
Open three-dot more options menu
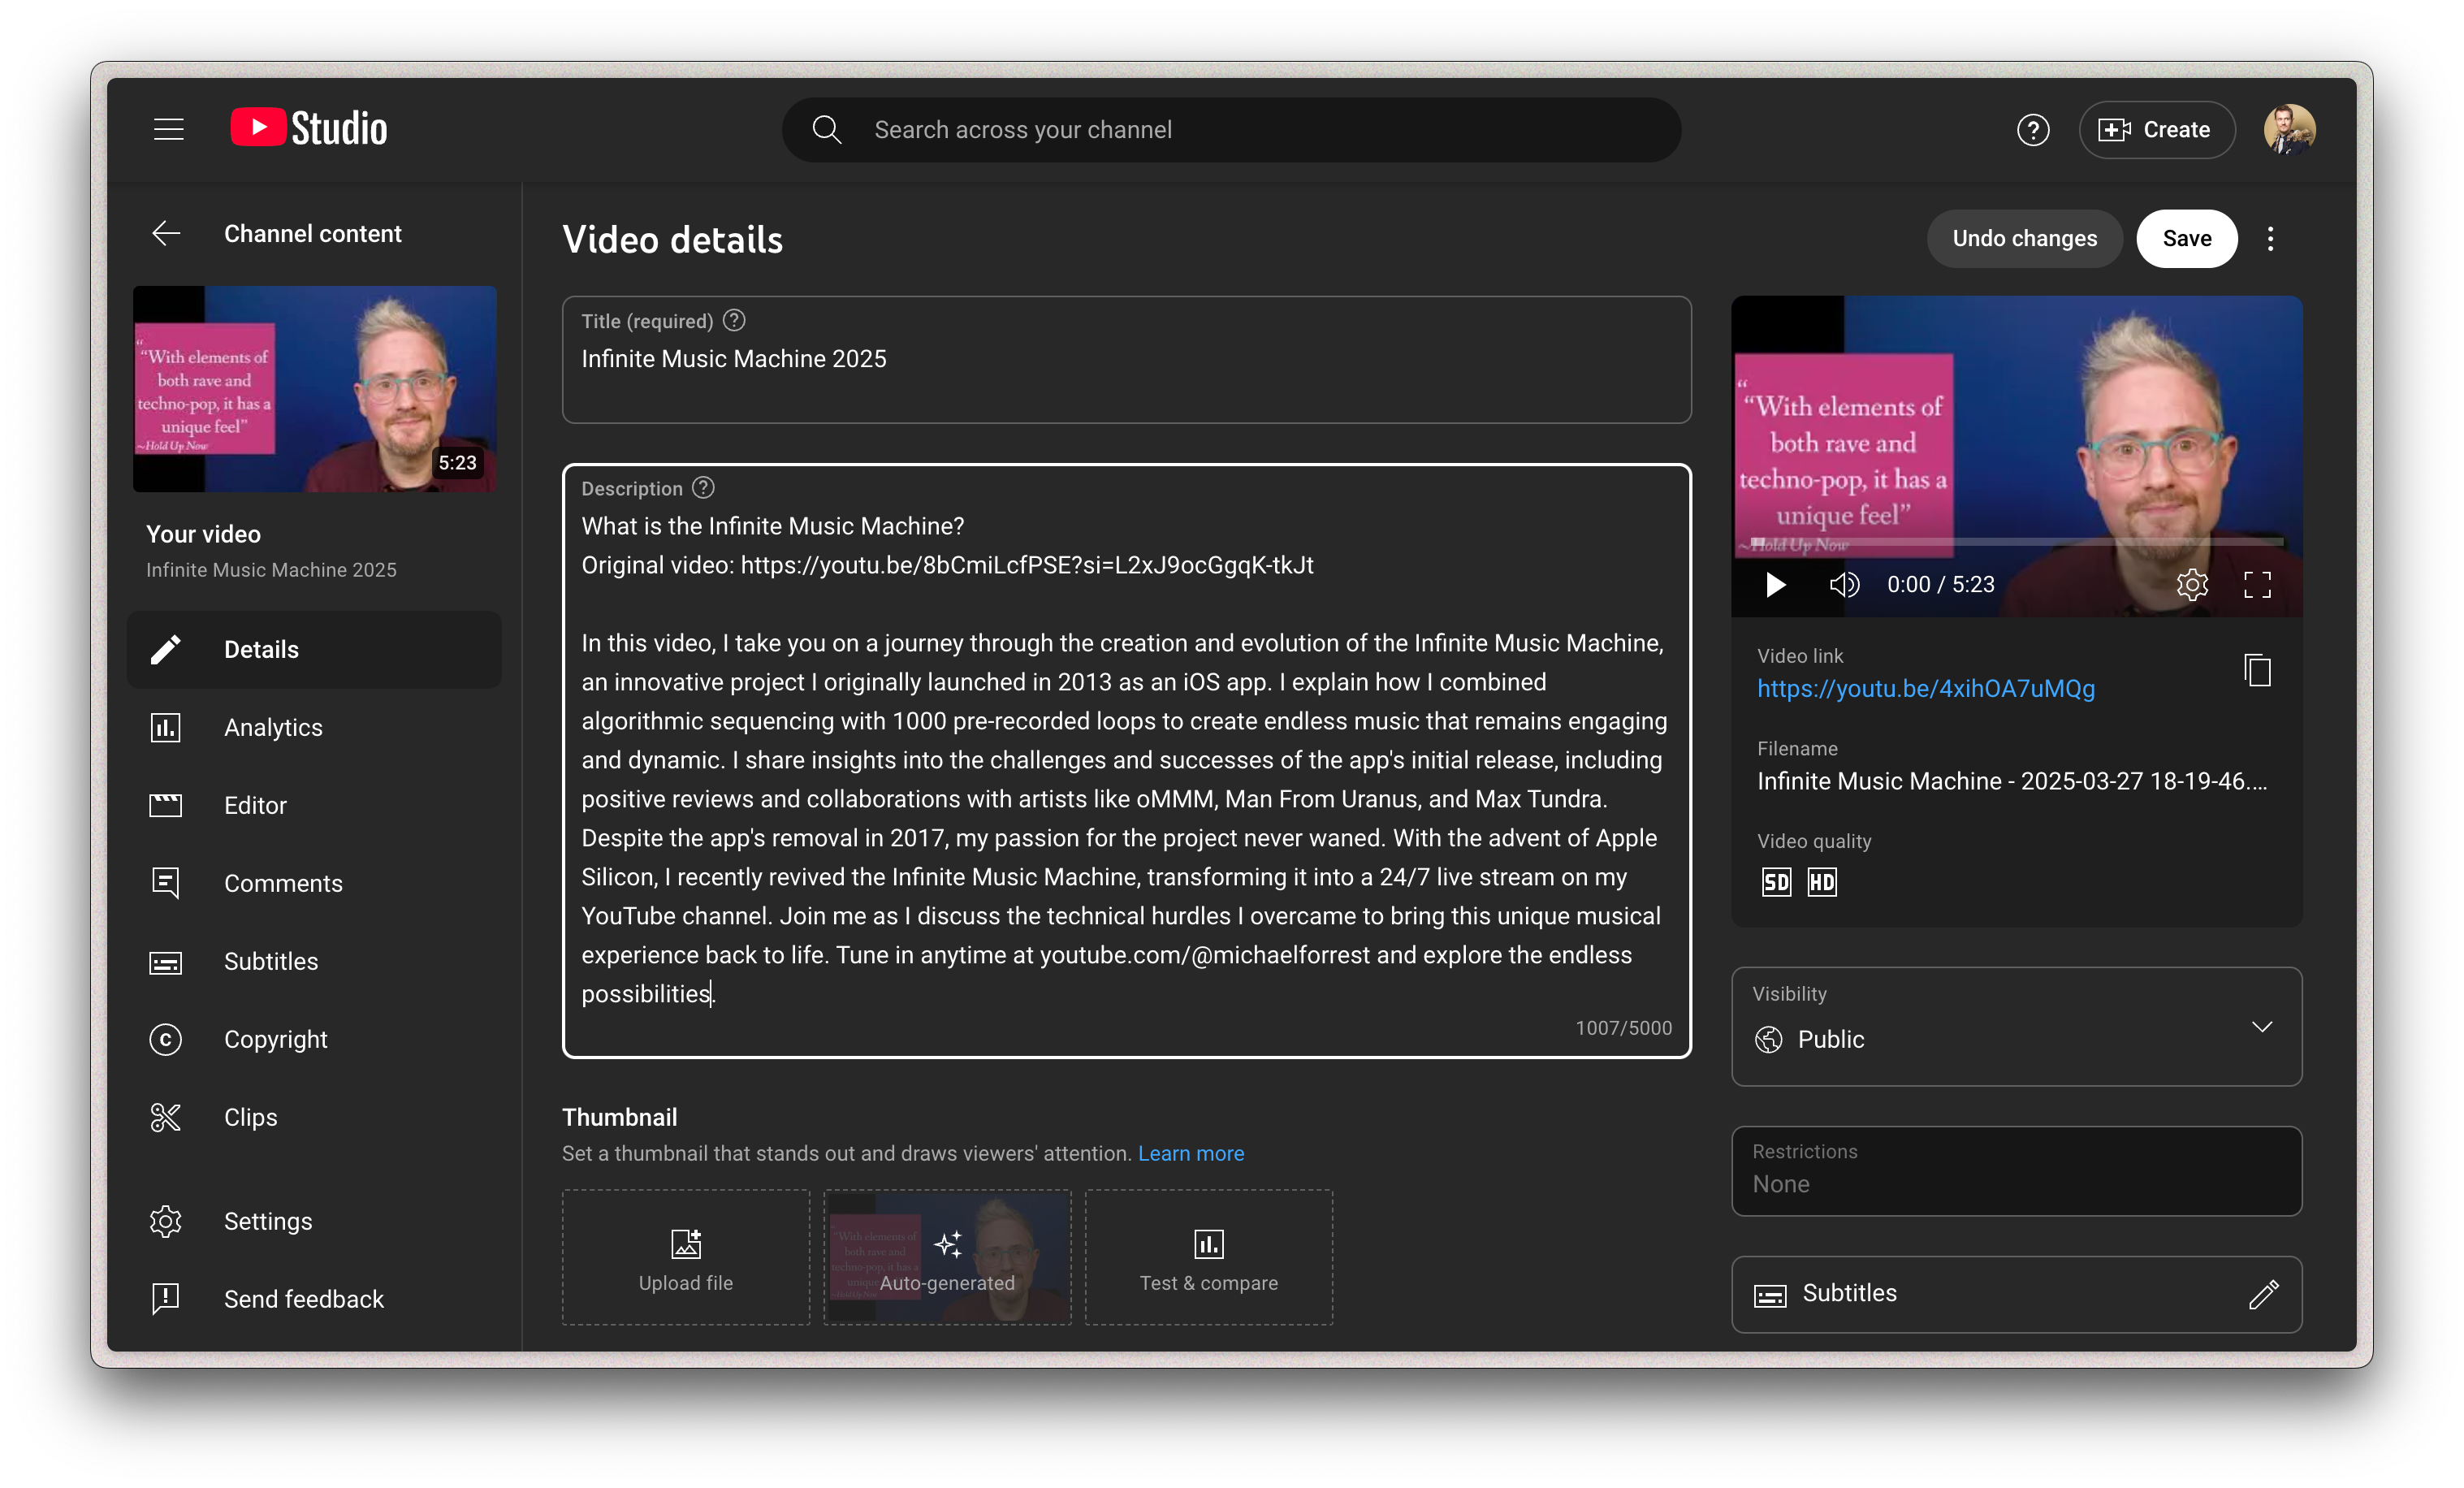click(2270, 239)
